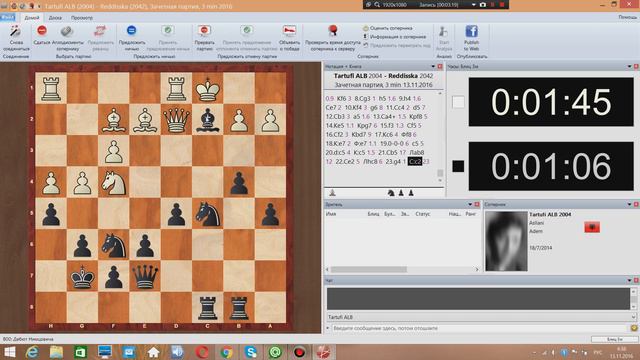Screen dimensions: 640x360
Task: Open the recording toolbar dropdown arrow
Action: click(473, 5)
